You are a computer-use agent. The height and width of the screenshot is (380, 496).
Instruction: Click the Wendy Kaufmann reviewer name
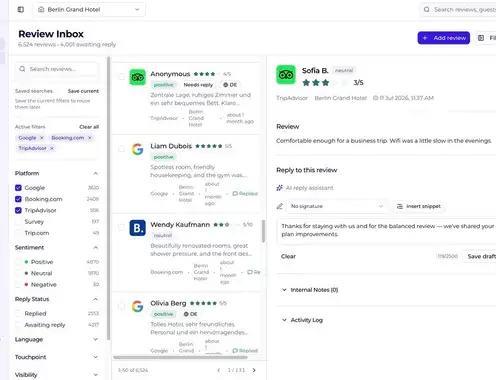pyautogui.click(x=180, y=225)
